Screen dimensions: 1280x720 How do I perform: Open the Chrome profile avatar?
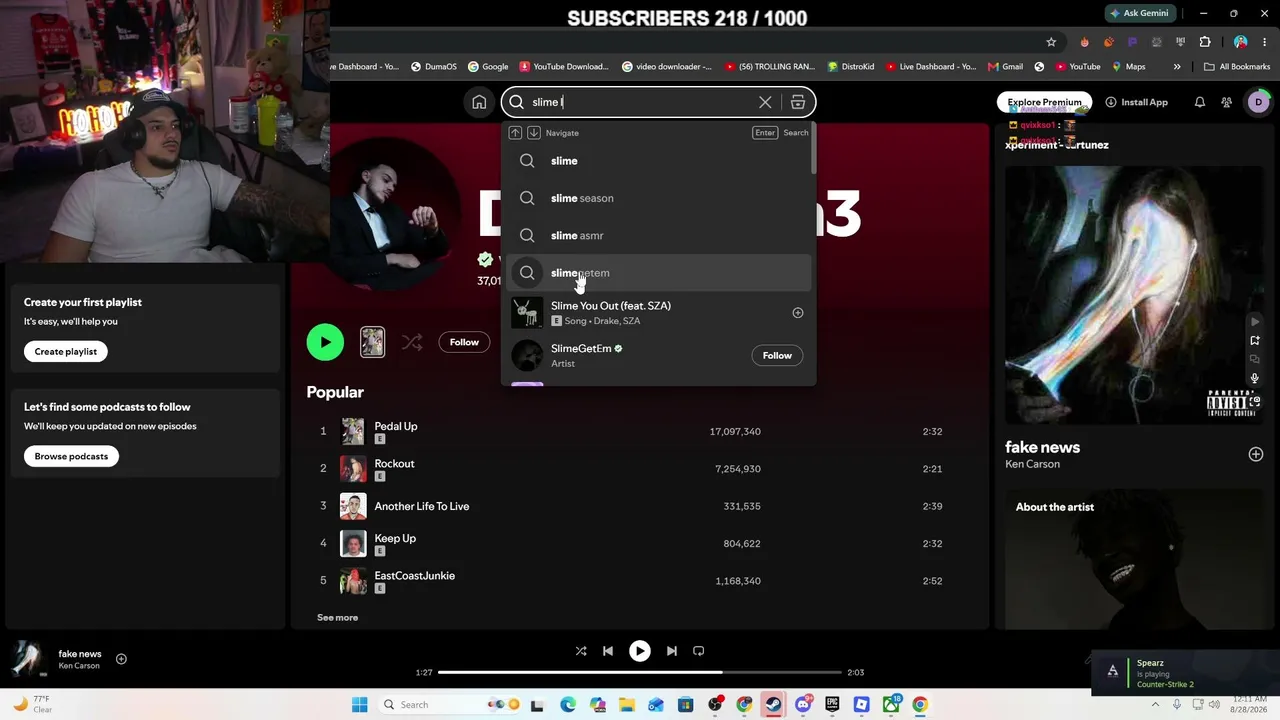tap(1241, 42)
